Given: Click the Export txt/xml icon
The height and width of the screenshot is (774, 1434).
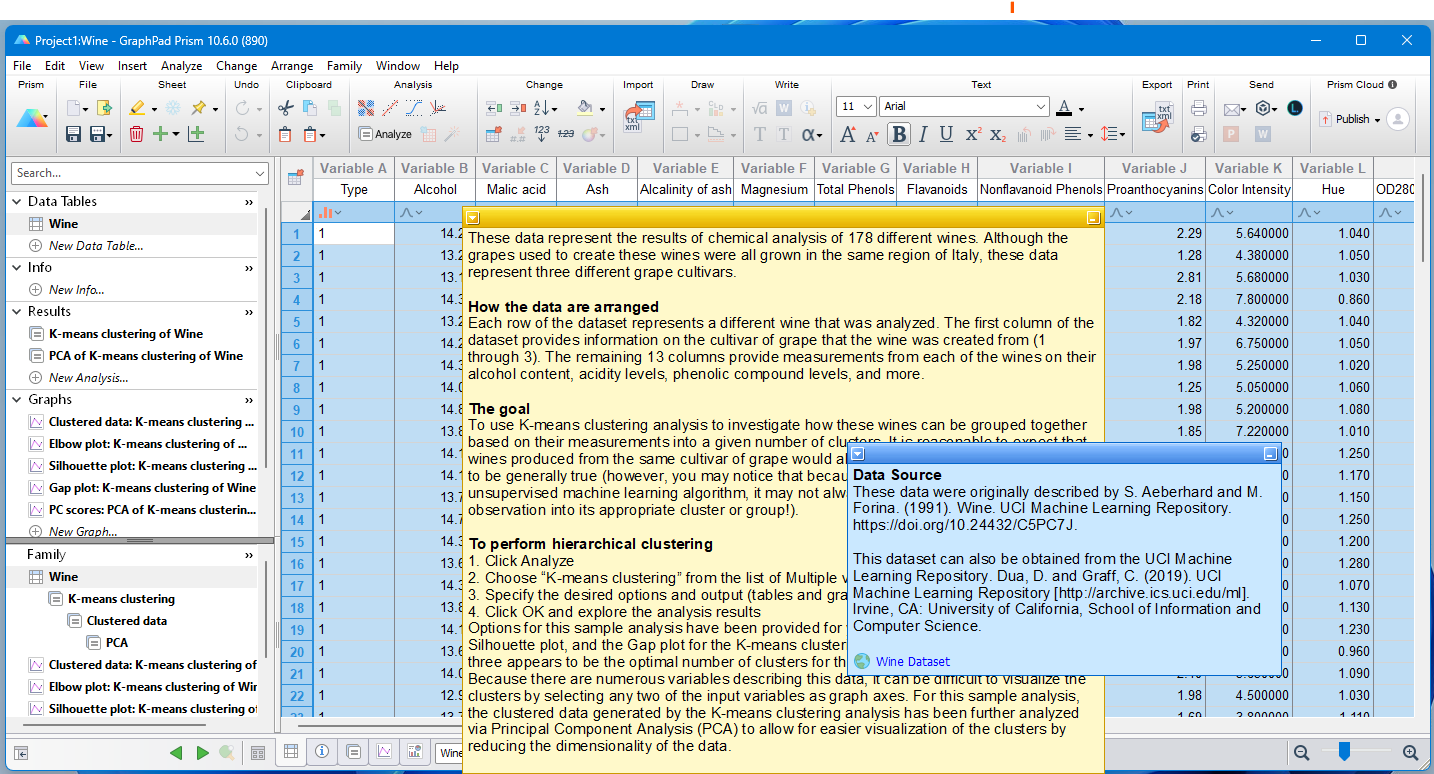Looking at the screenshot, I should coord(1157,115).
